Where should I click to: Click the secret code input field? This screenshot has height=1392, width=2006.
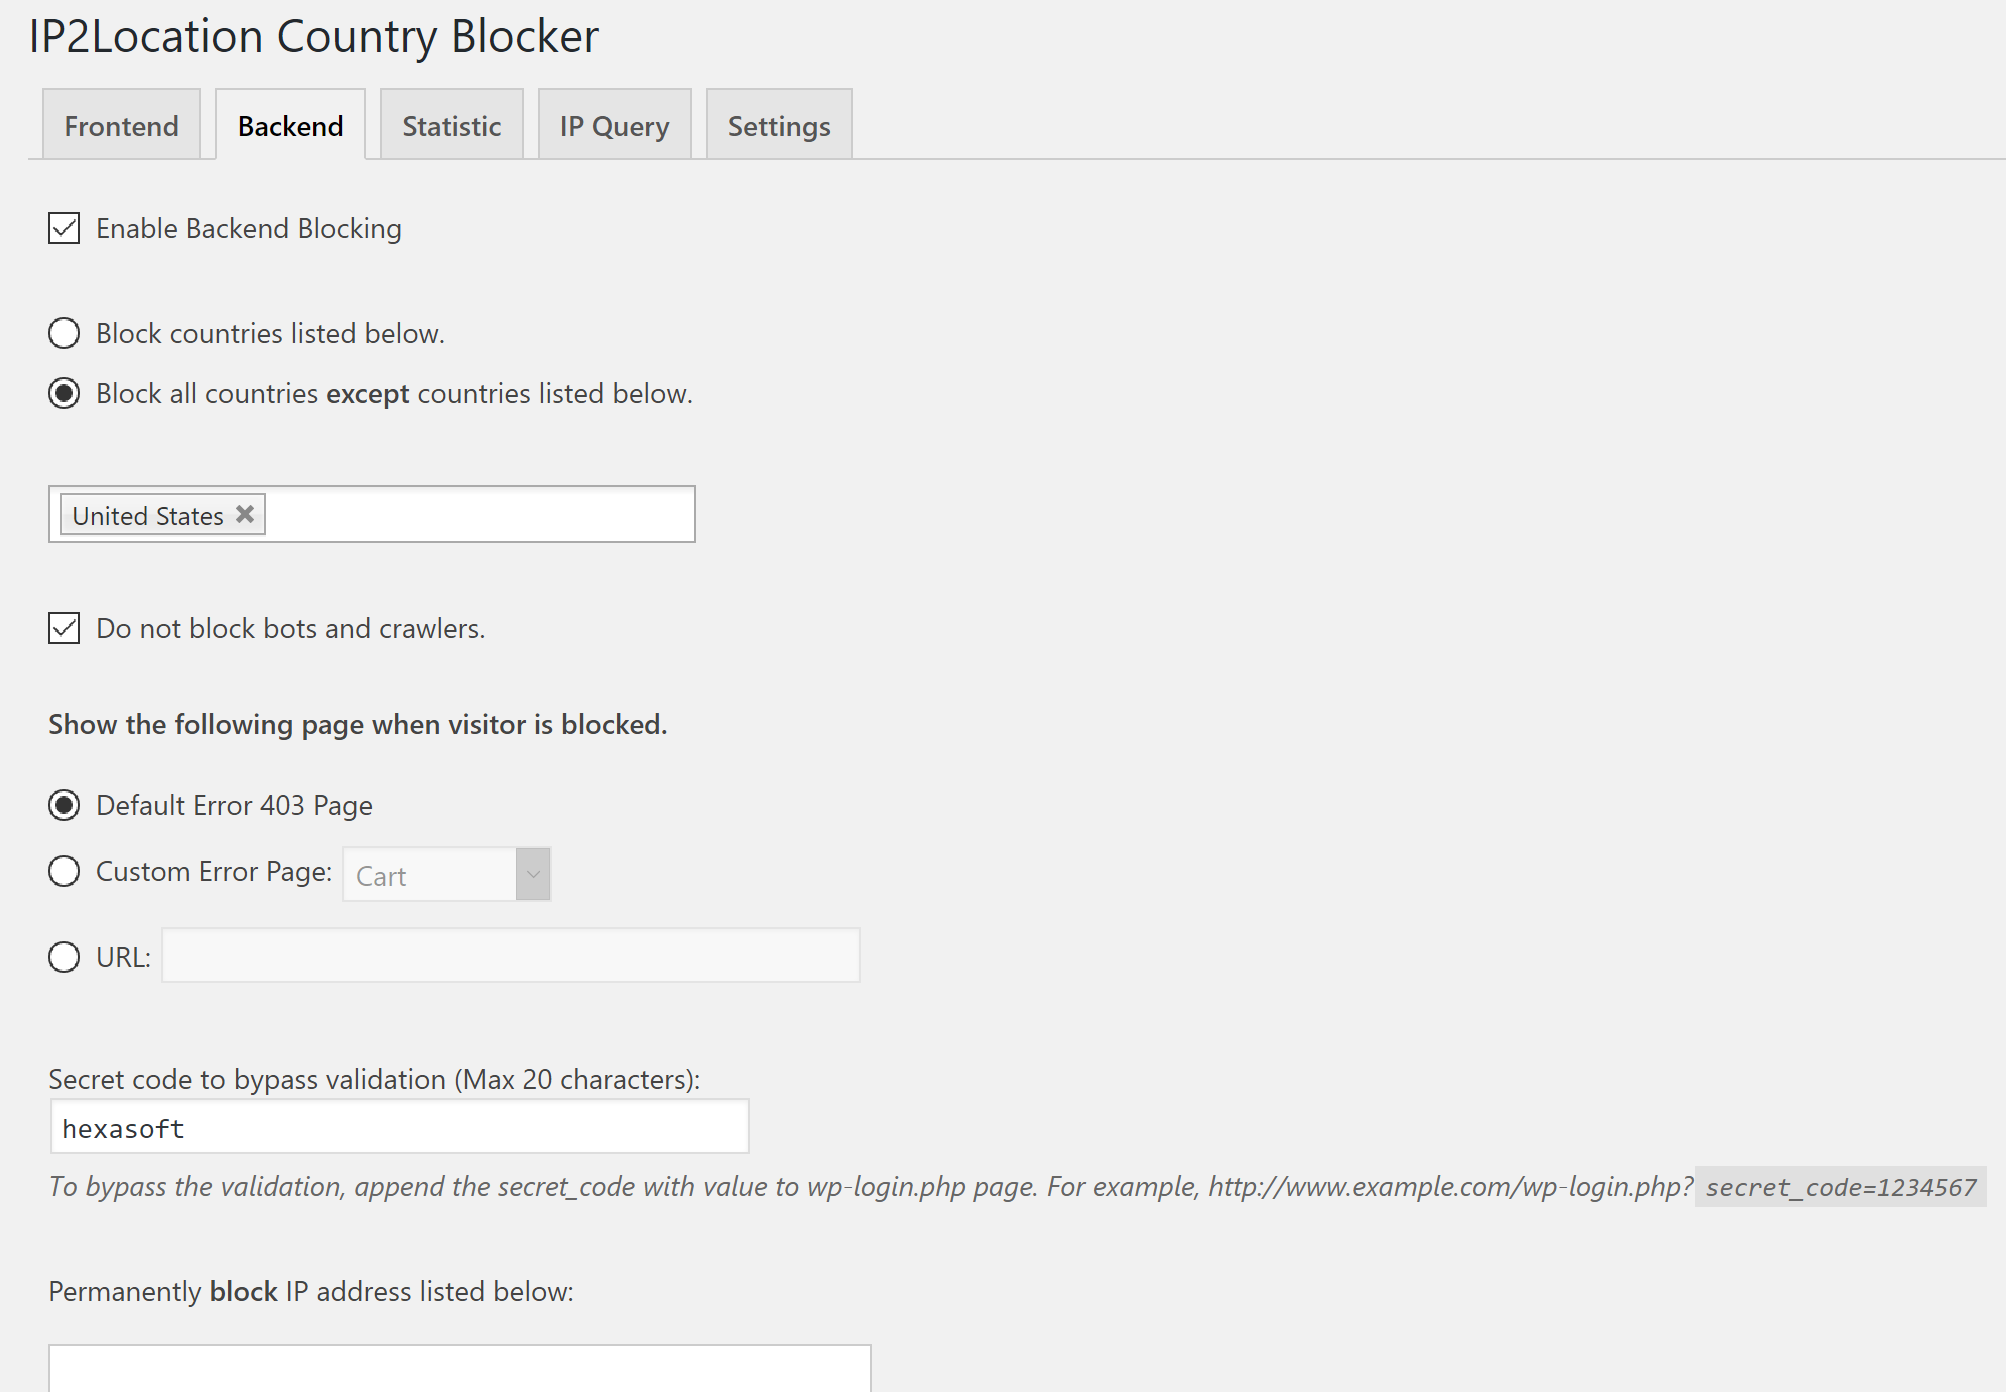[399, 1128]
